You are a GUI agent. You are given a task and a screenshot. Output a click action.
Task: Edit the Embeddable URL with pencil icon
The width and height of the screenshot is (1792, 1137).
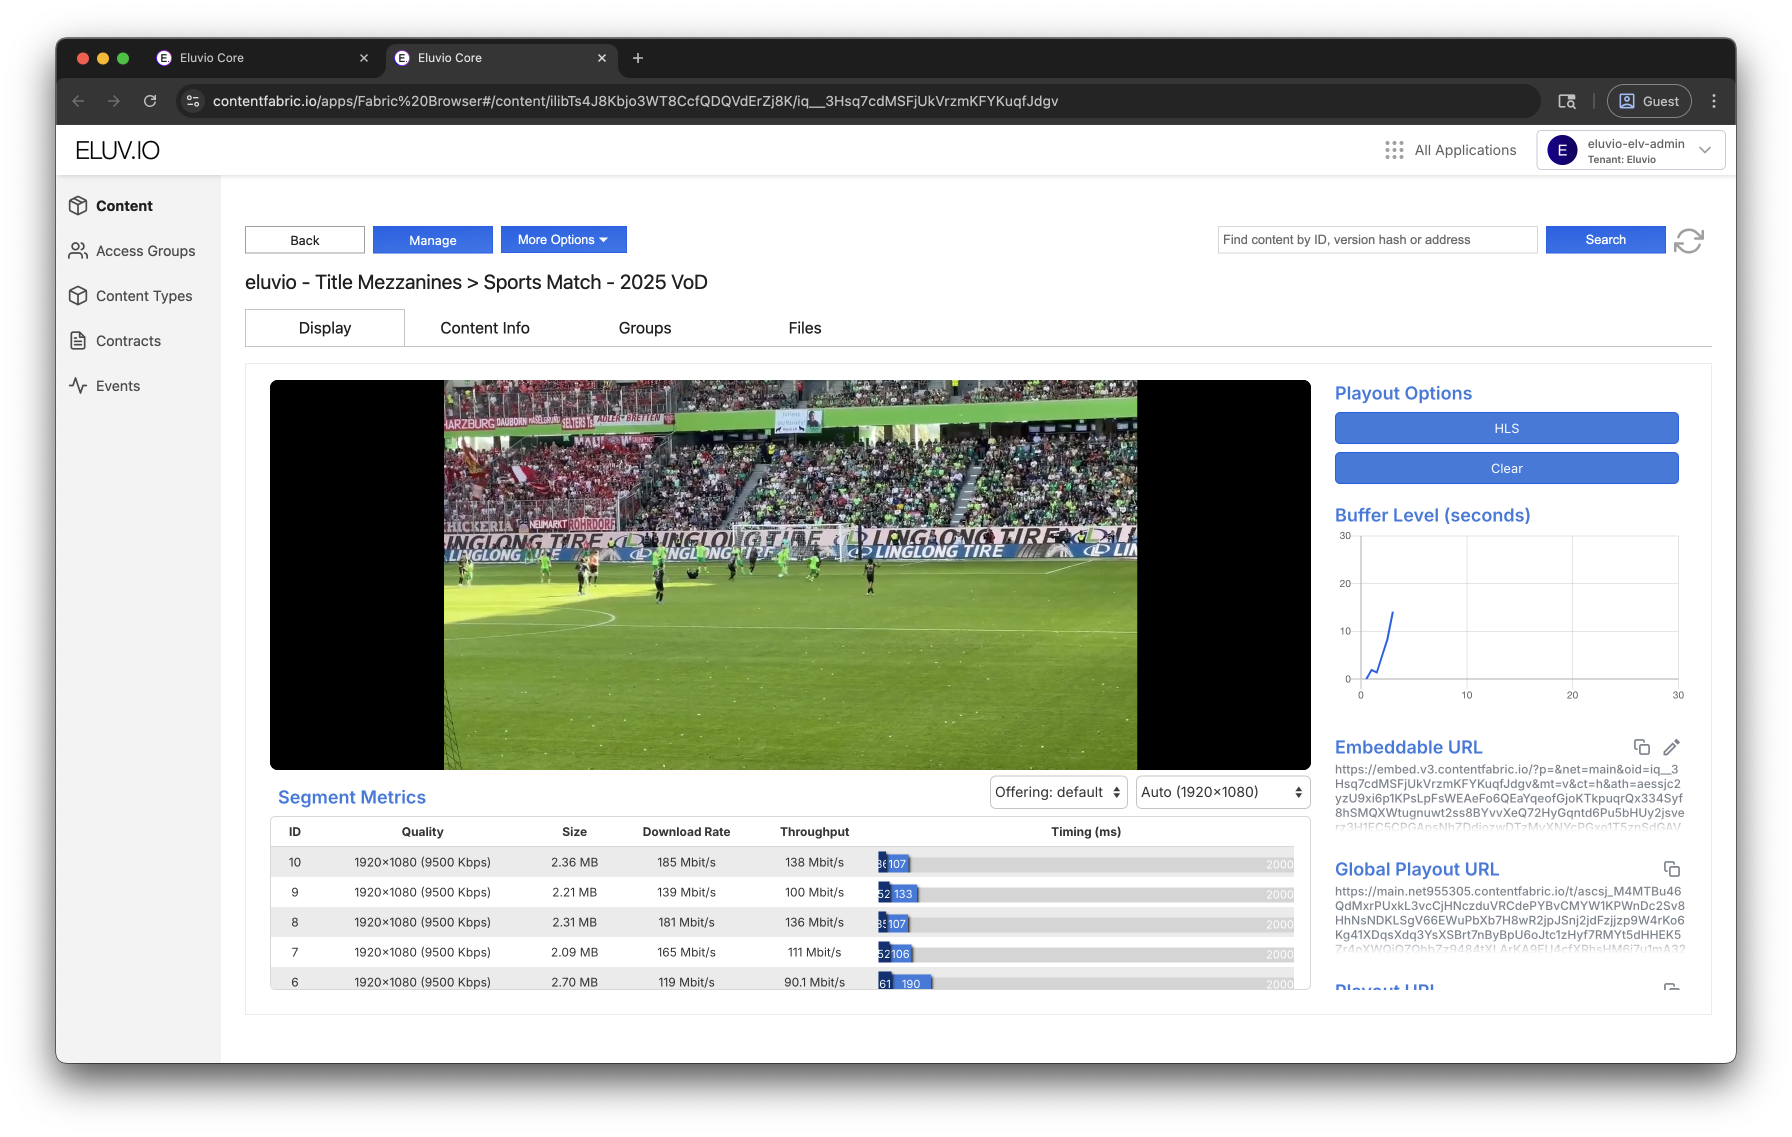(1671, 747)
